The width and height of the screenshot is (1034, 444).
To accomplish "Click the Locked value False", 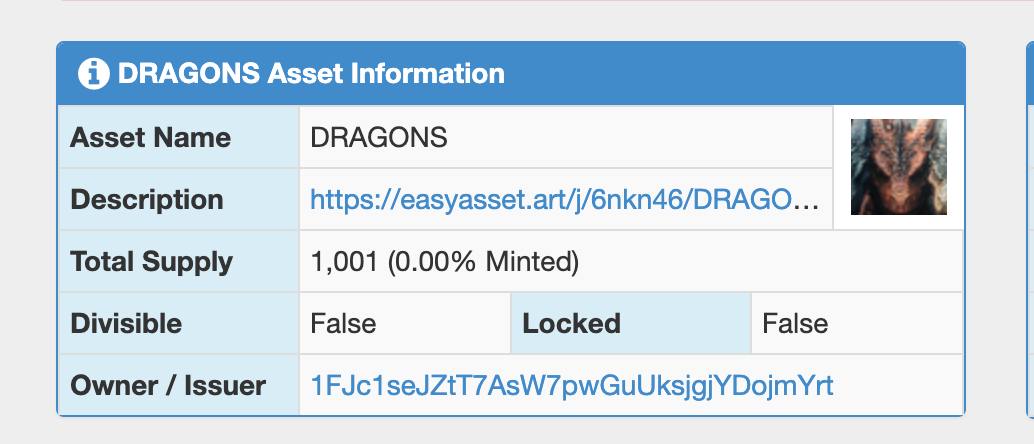I will tap(795, 324).
